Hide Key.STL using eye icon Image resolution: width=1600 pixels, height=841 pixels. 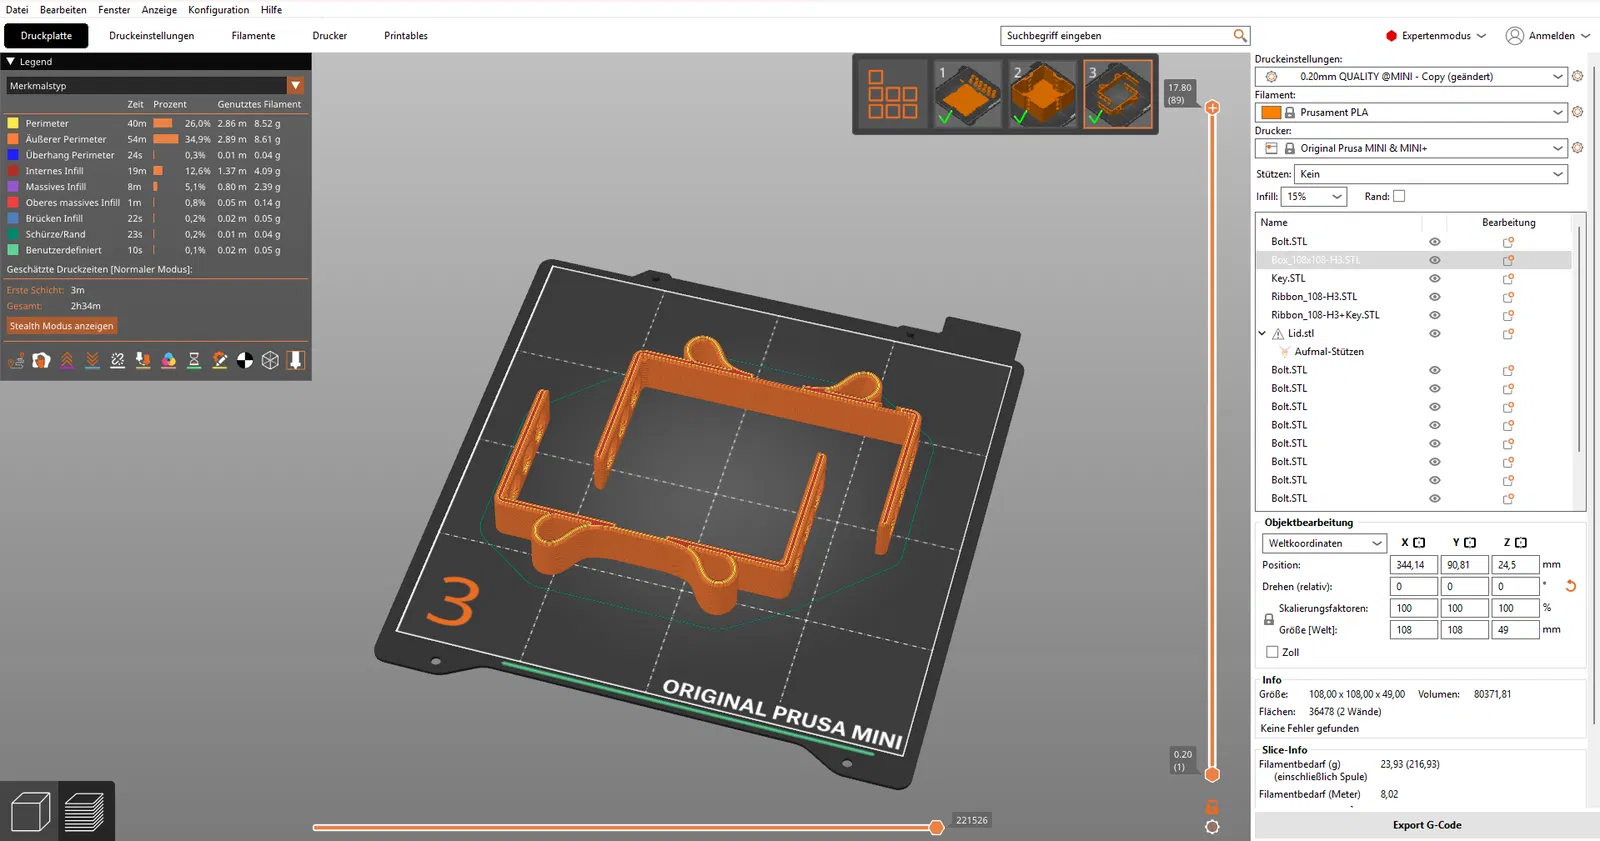[x=1435, y=278]
